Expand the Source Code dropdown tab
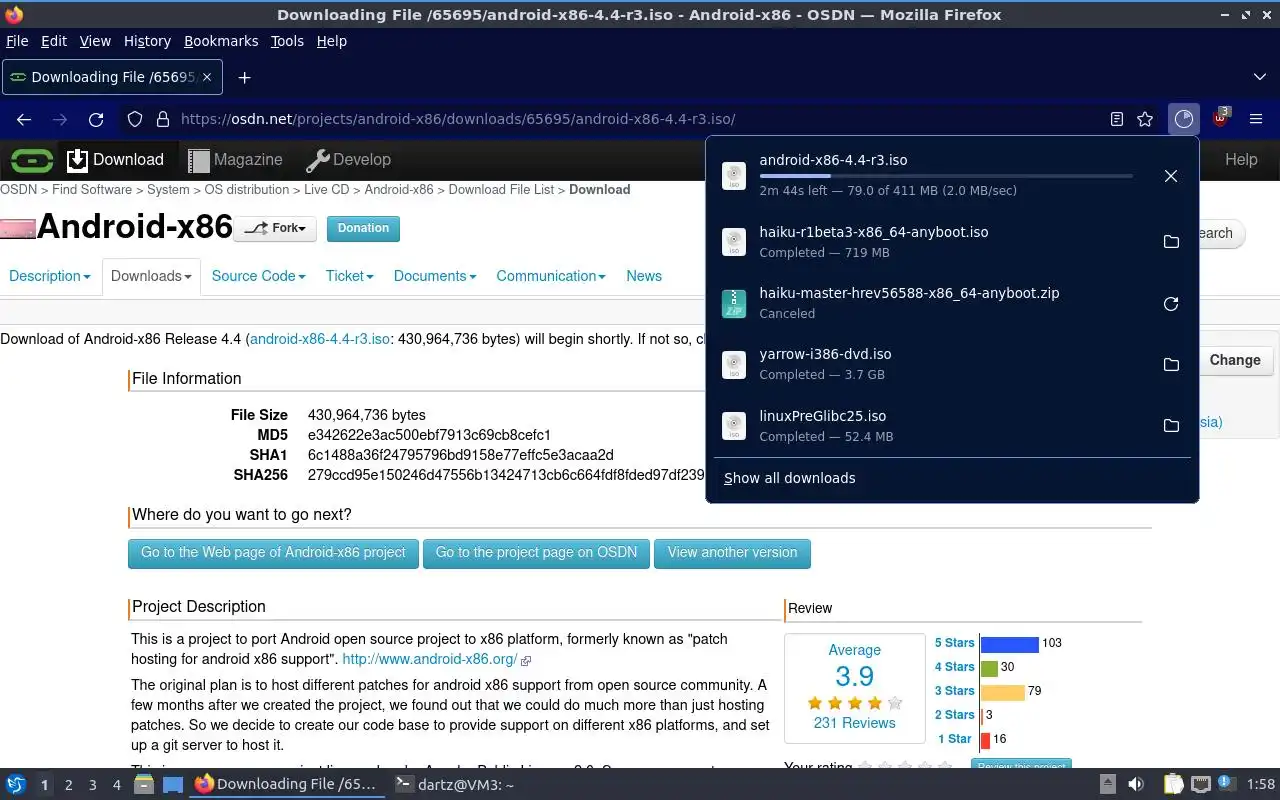This screenshot has width=1280, height=800. click(258, 276)
